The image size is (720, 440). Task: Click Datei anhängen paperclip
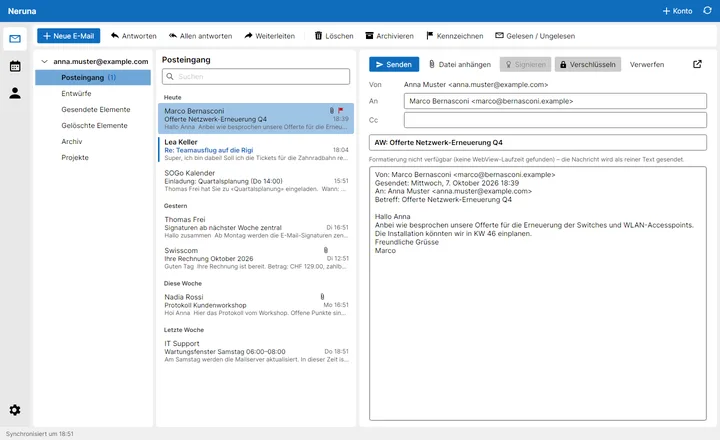pyautogui.click(x=460, y=64)
